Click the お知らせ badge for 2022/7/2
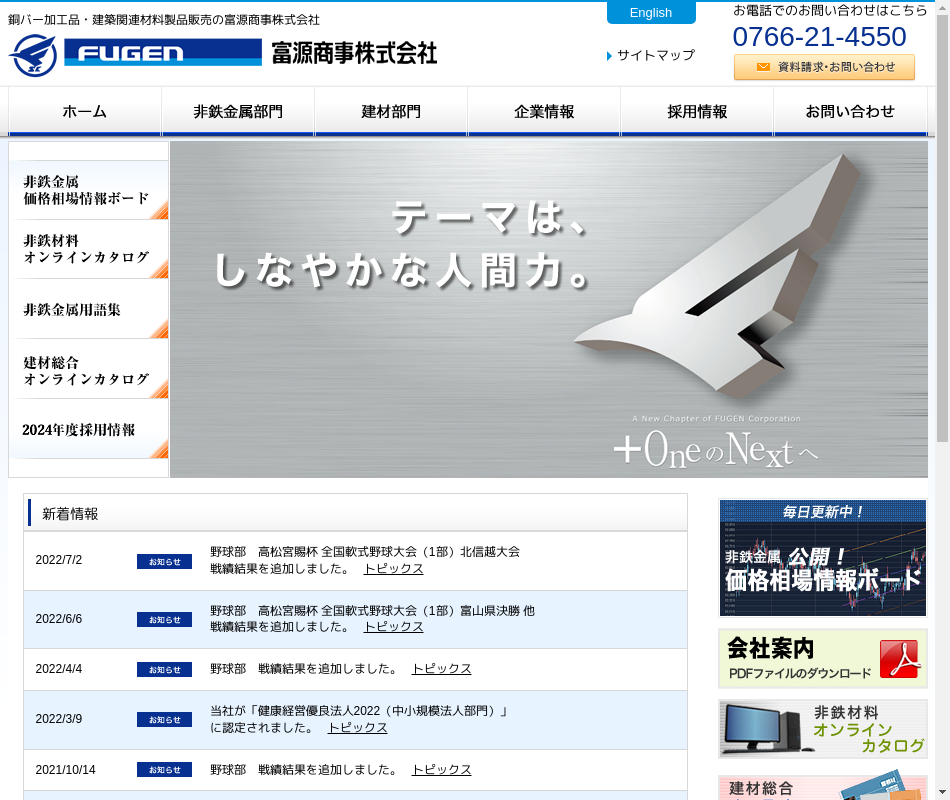 coord(164,561)
